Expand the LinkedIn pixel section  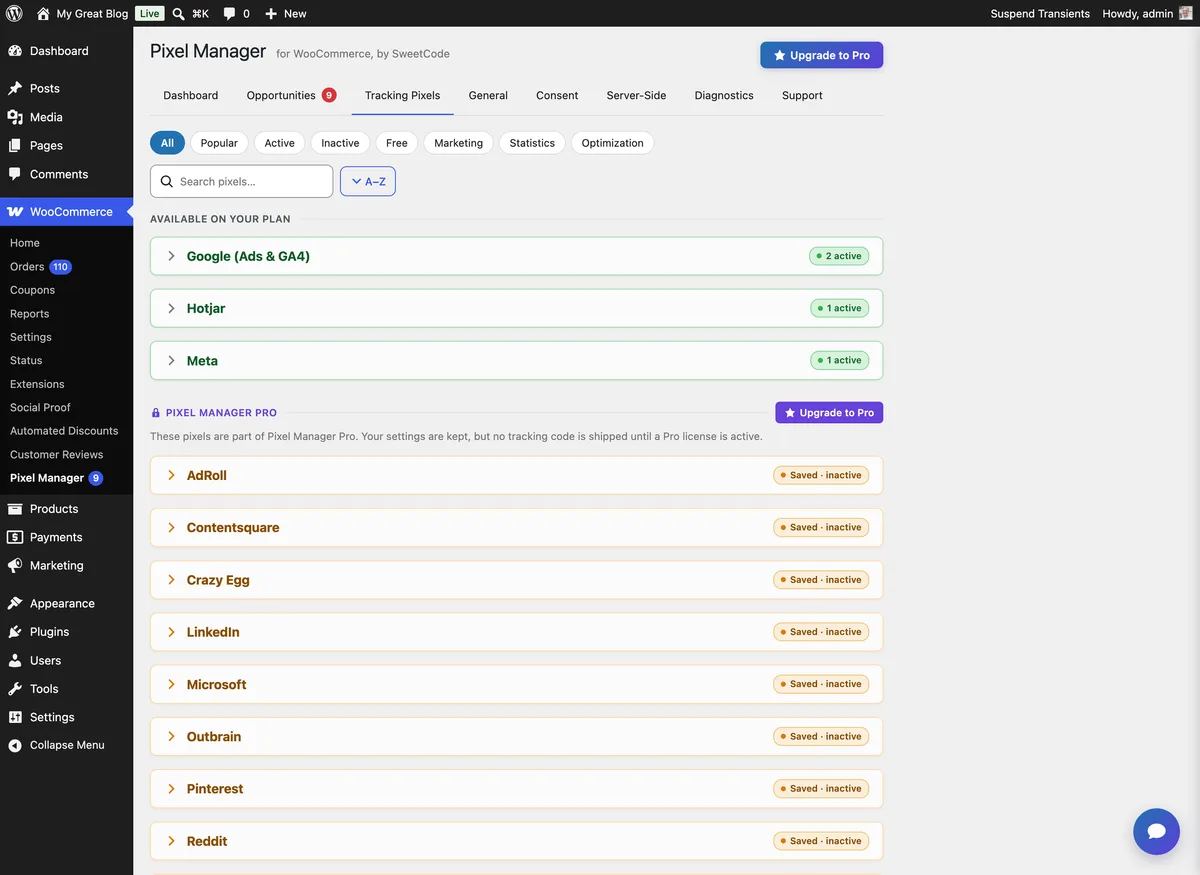coord(516,632)
